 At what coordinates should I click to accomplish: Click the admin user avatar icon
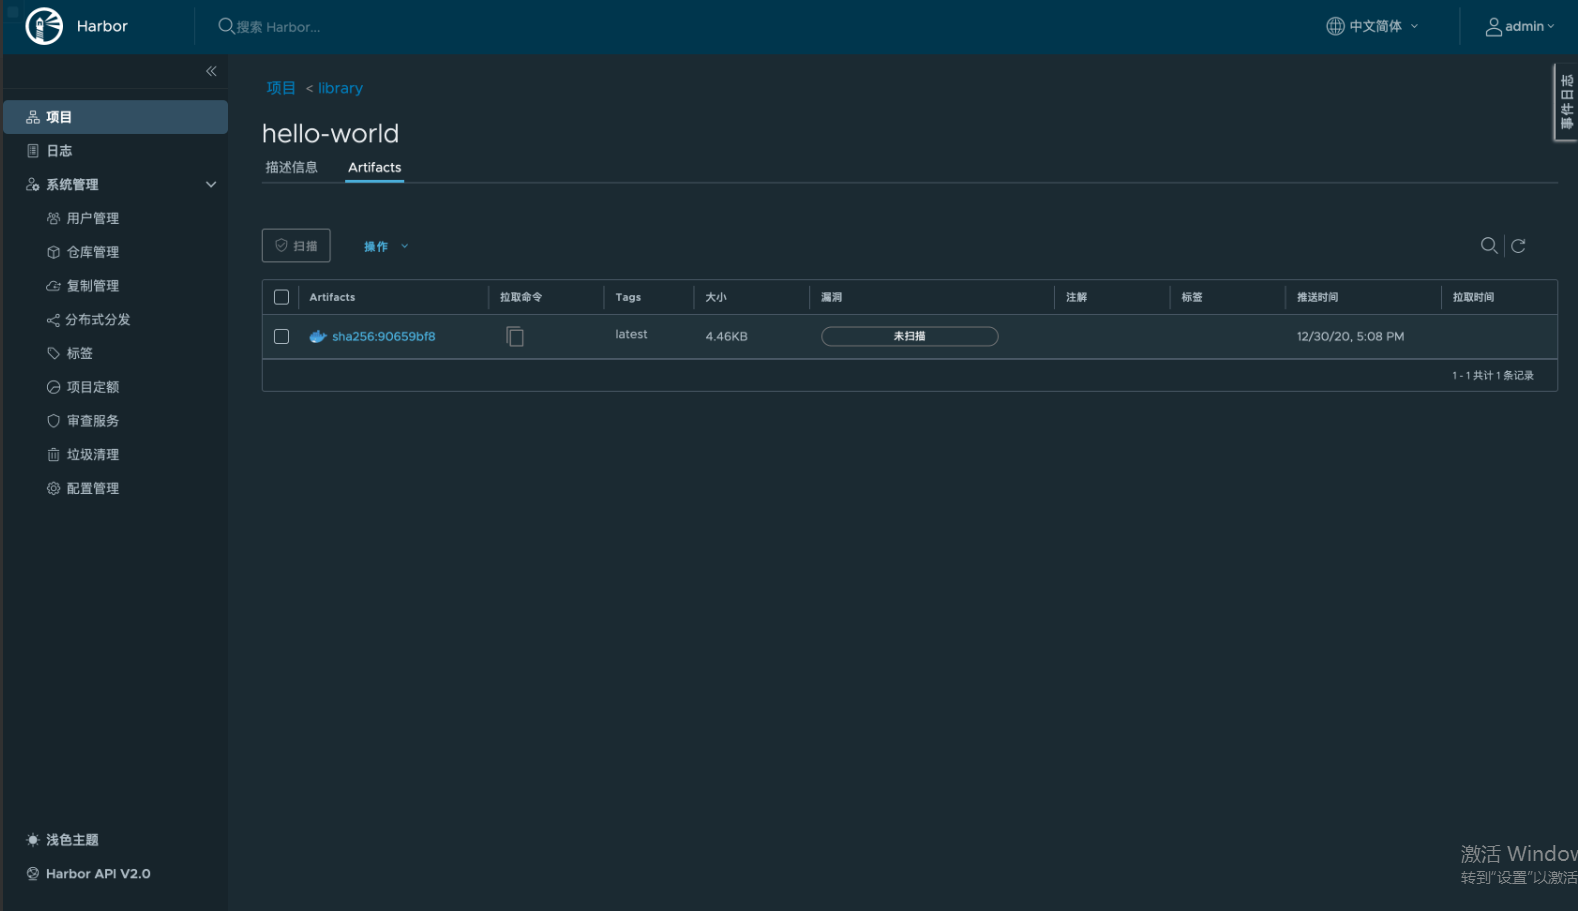point(1493,27)
